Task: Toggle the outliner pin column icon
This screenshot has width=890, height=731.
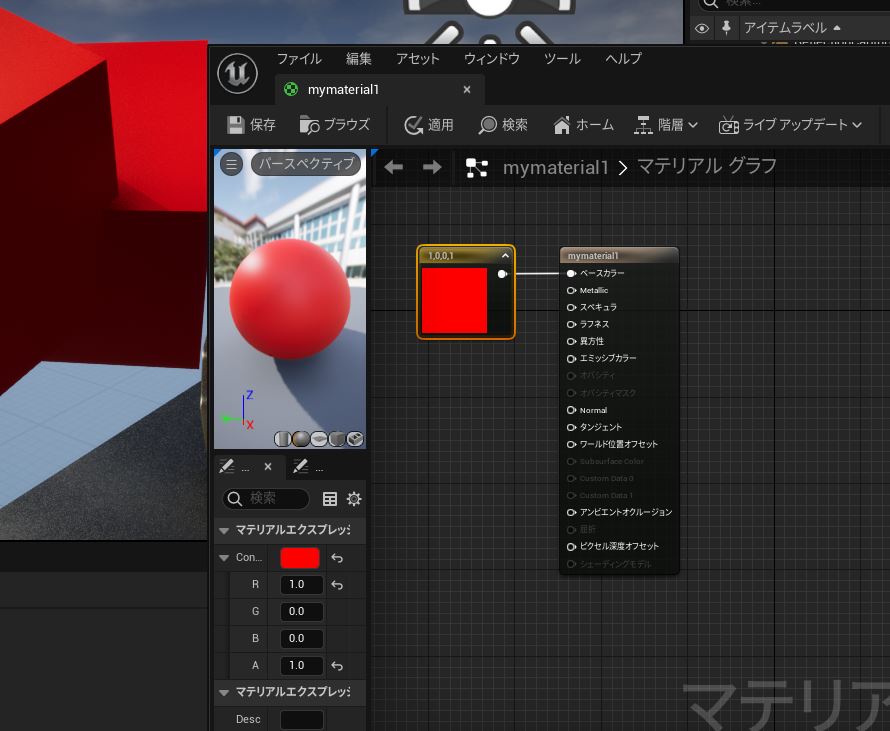Action: tap(726, 28)
